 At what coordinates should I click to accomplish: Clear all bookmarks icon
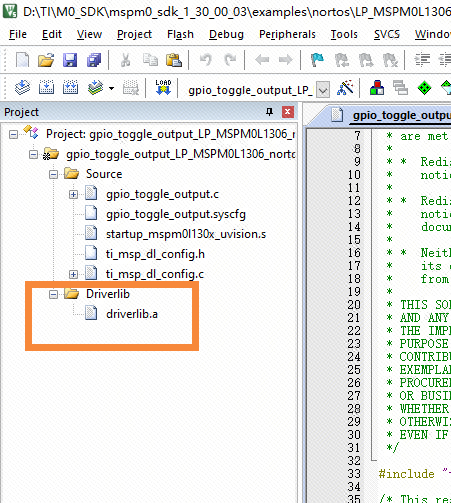pos(390,60)
